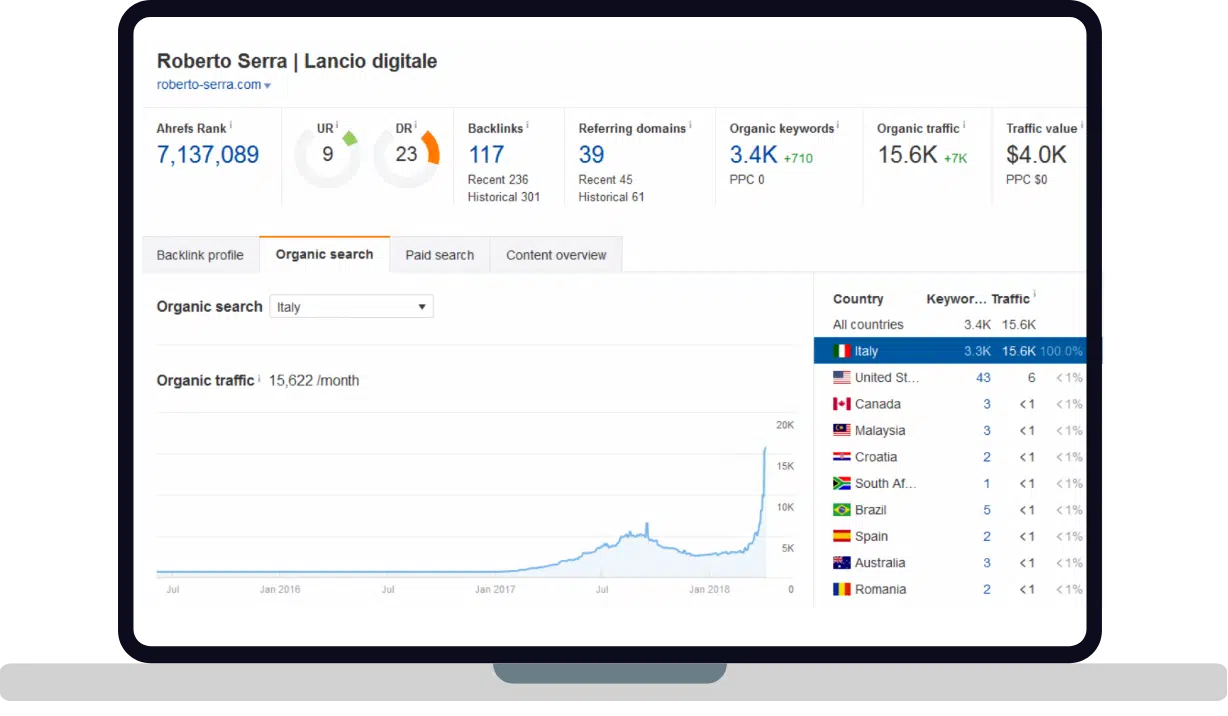
Task: Select the Italy row in country table
Action: pos(950,351)
